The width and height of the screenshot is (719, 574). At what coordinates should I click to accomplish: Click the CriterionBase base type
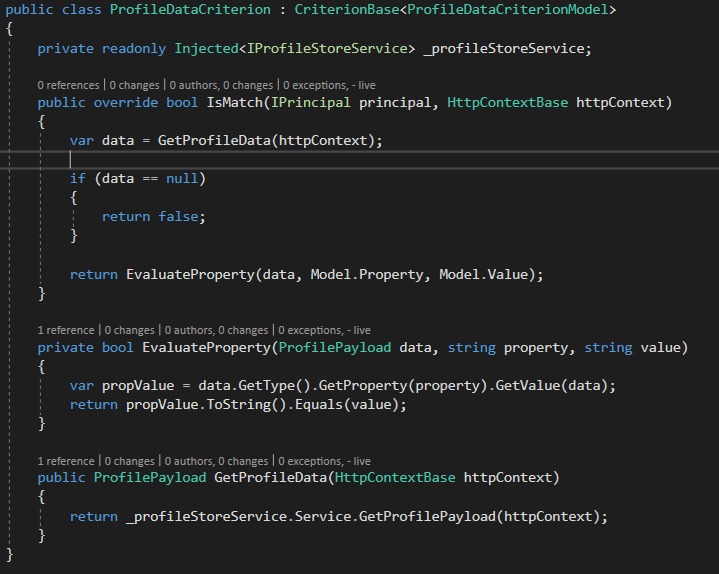coord(347,10)
